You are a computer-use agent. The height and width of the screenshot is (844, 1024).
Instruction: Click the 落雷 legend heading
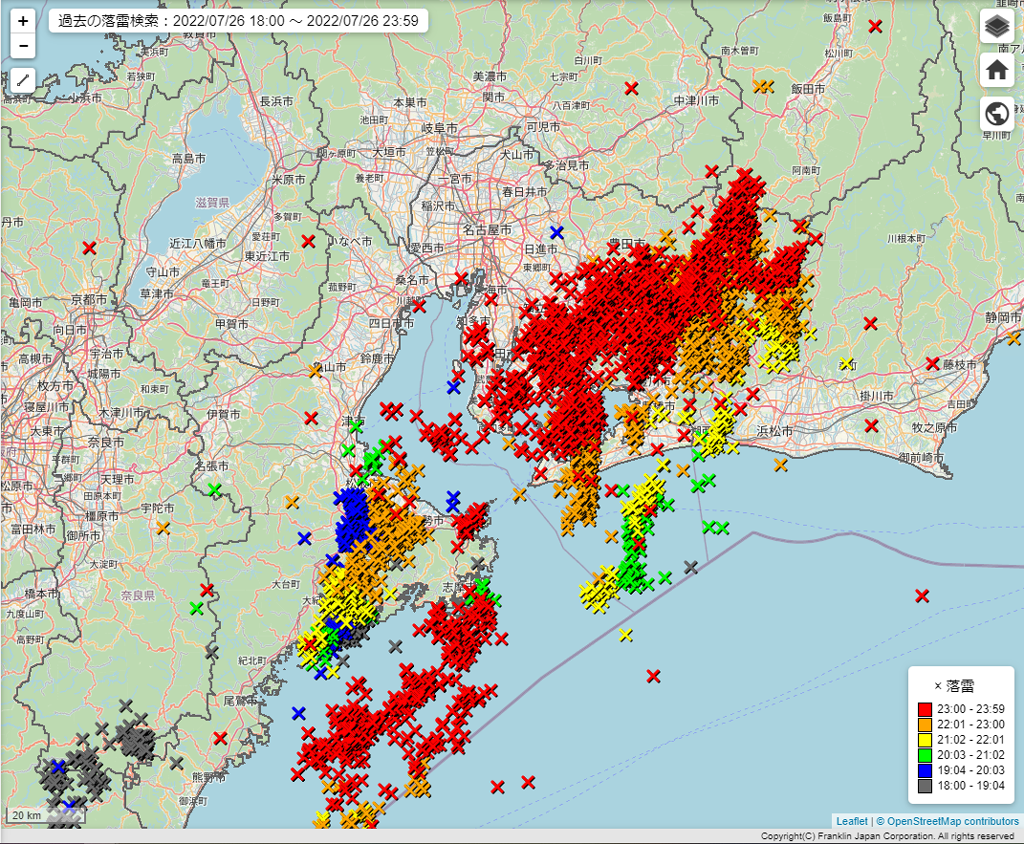[x=960, y=686]
